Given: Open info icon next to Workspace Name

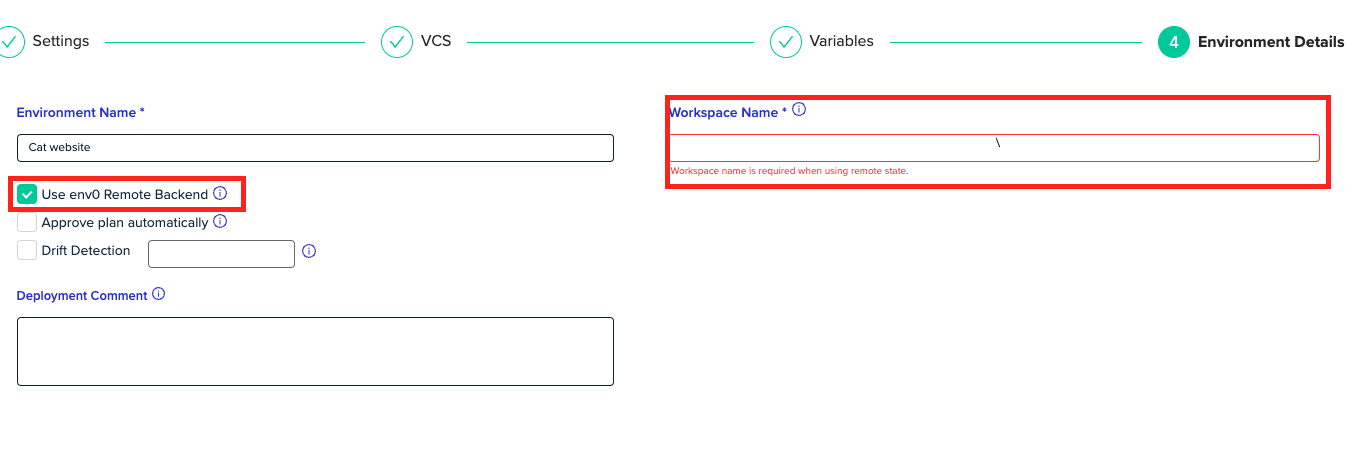Looking at the screenshot, I should point(799,110).
